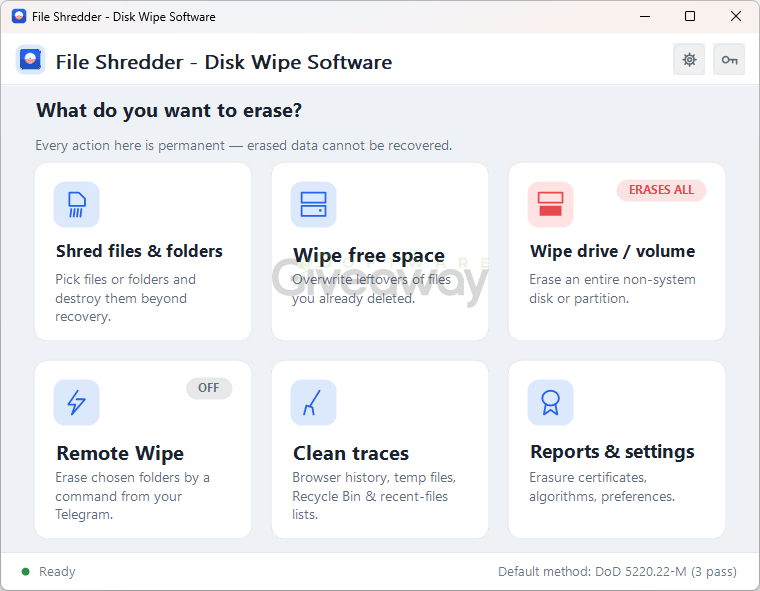Click the license key icon button
Screen dimensions: 760x591
[729, 60]
